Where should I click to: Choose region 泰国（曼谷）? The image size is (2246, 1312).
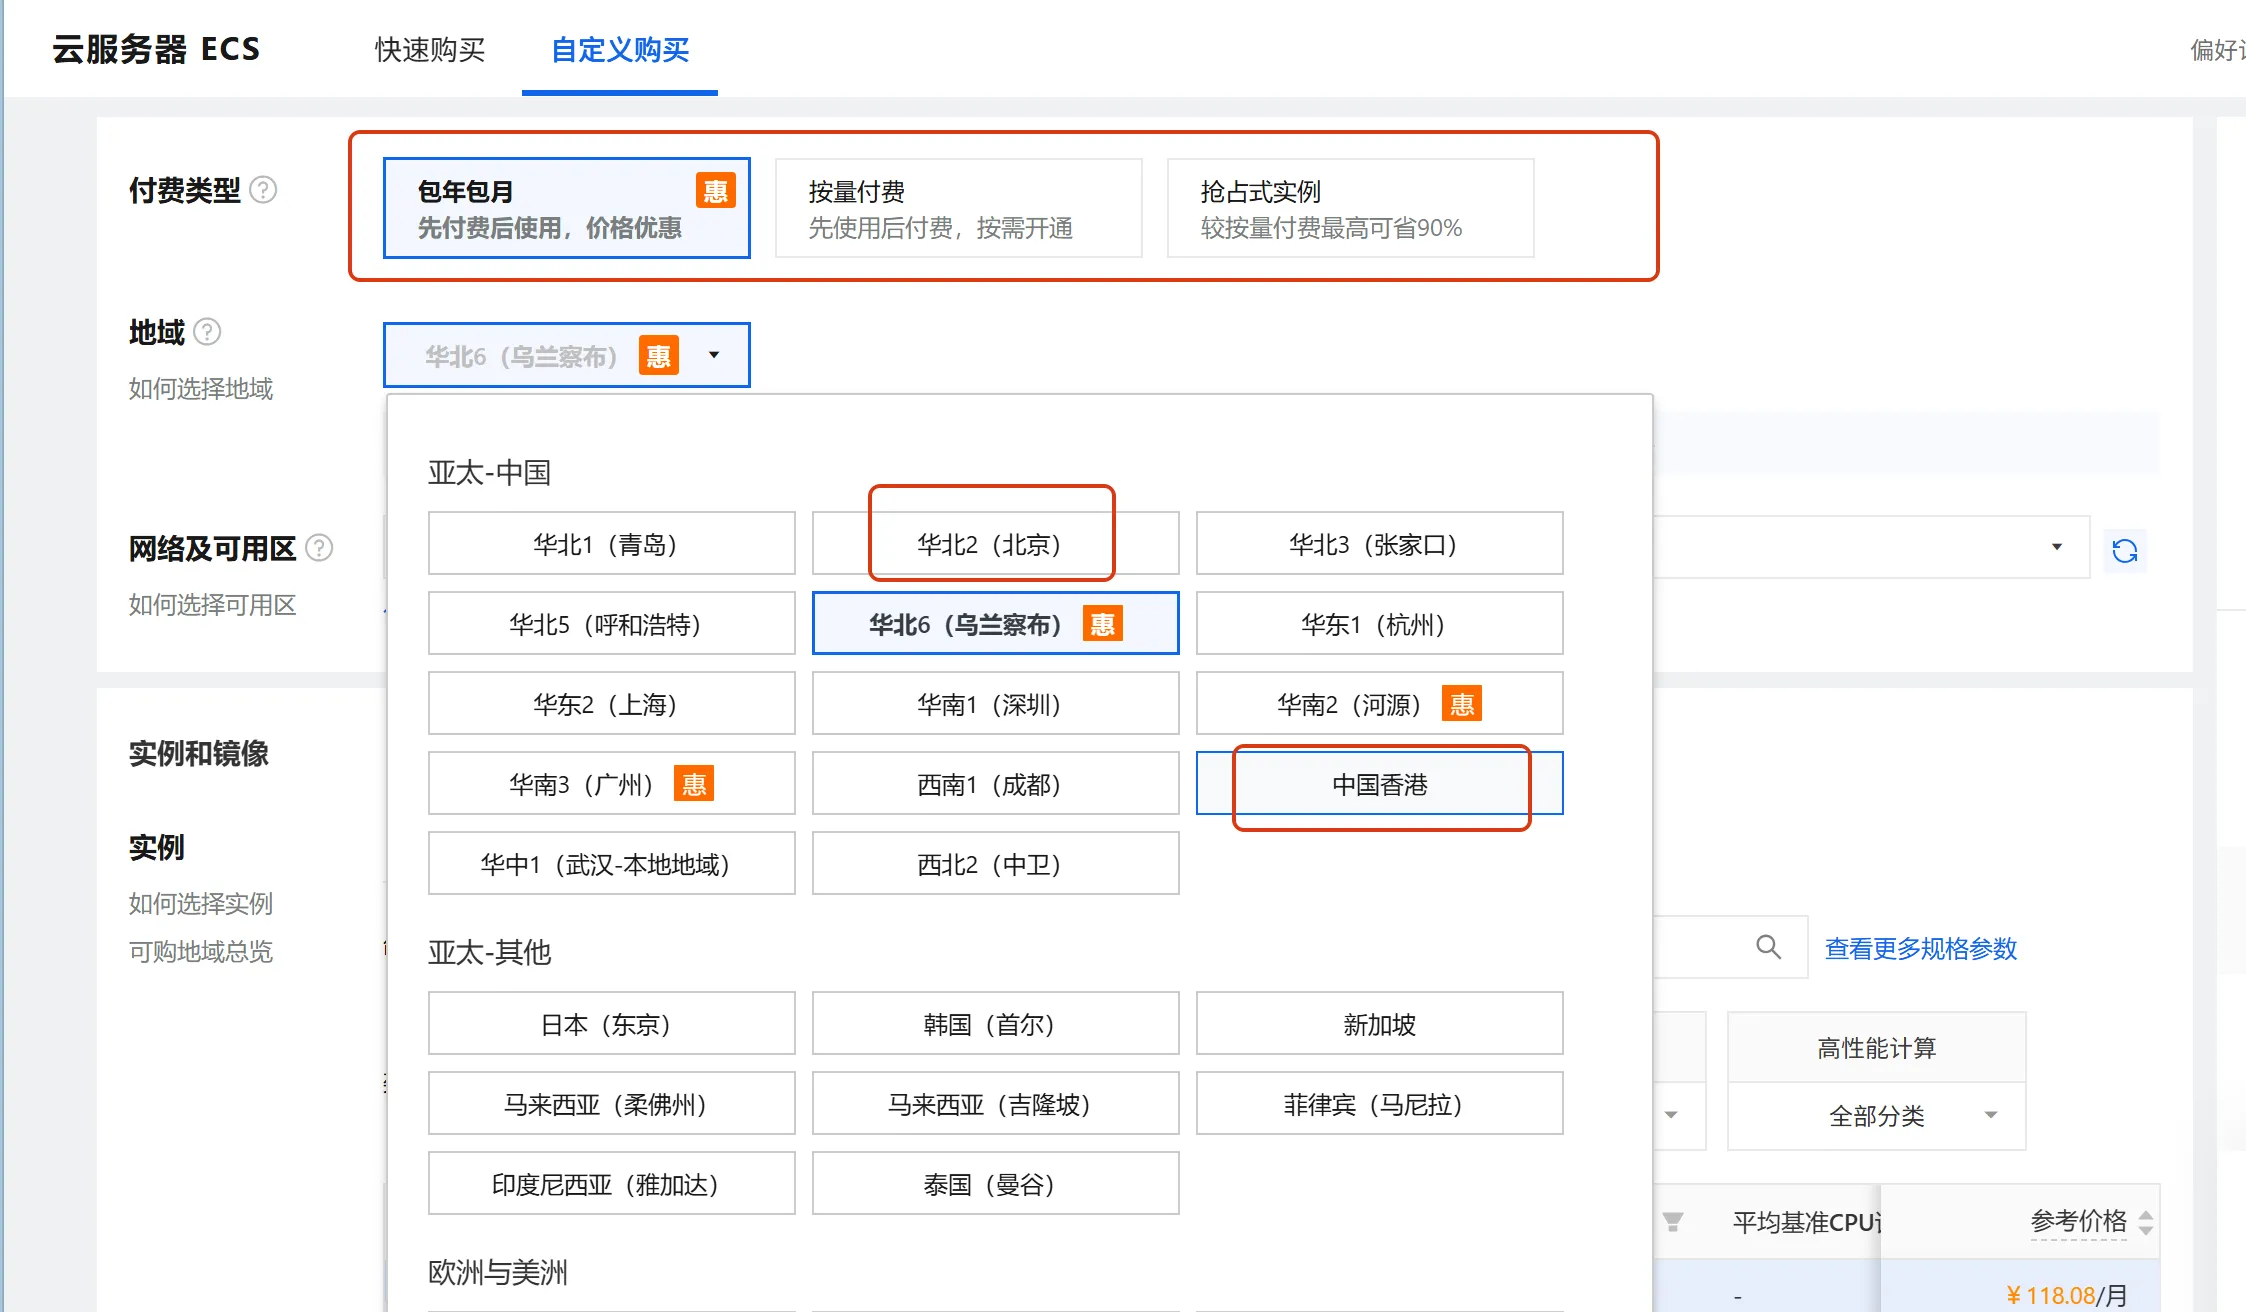pyautogui.click(x=996, y=1184)
